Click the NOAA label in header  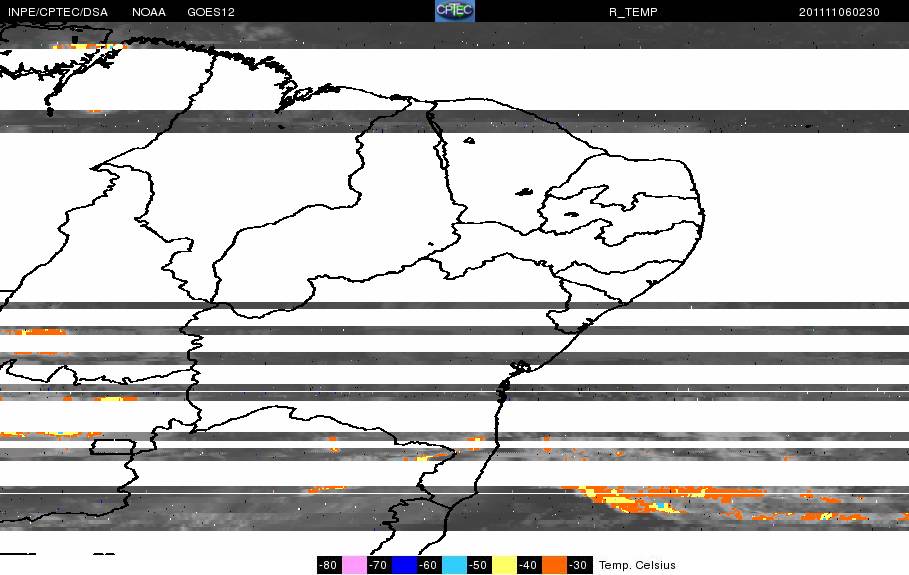149,12
